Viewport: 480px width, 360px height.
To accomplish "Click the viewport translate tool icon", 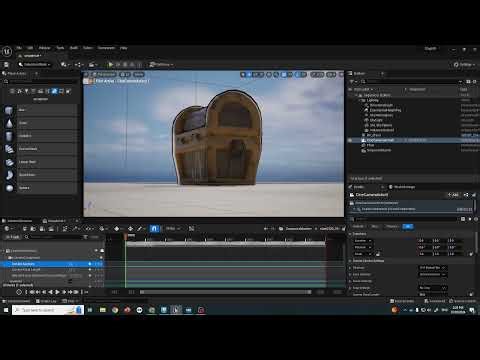I will tap(249, 74).
